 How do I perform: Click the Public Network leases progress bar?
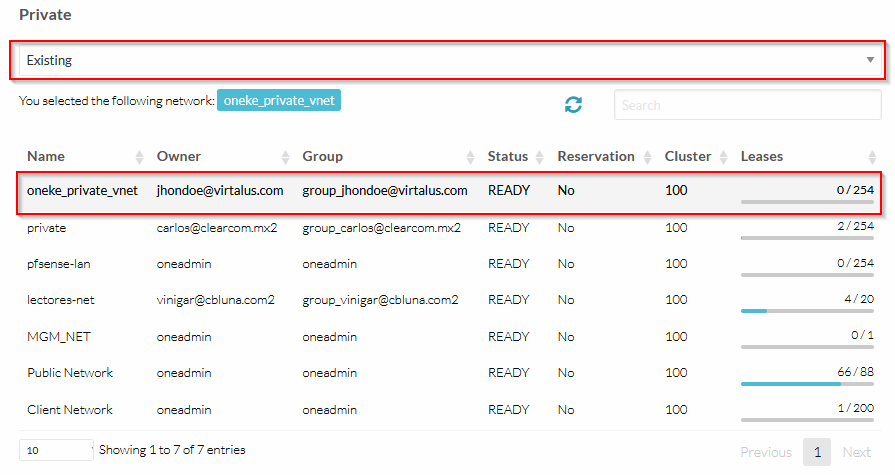[806, 383]
